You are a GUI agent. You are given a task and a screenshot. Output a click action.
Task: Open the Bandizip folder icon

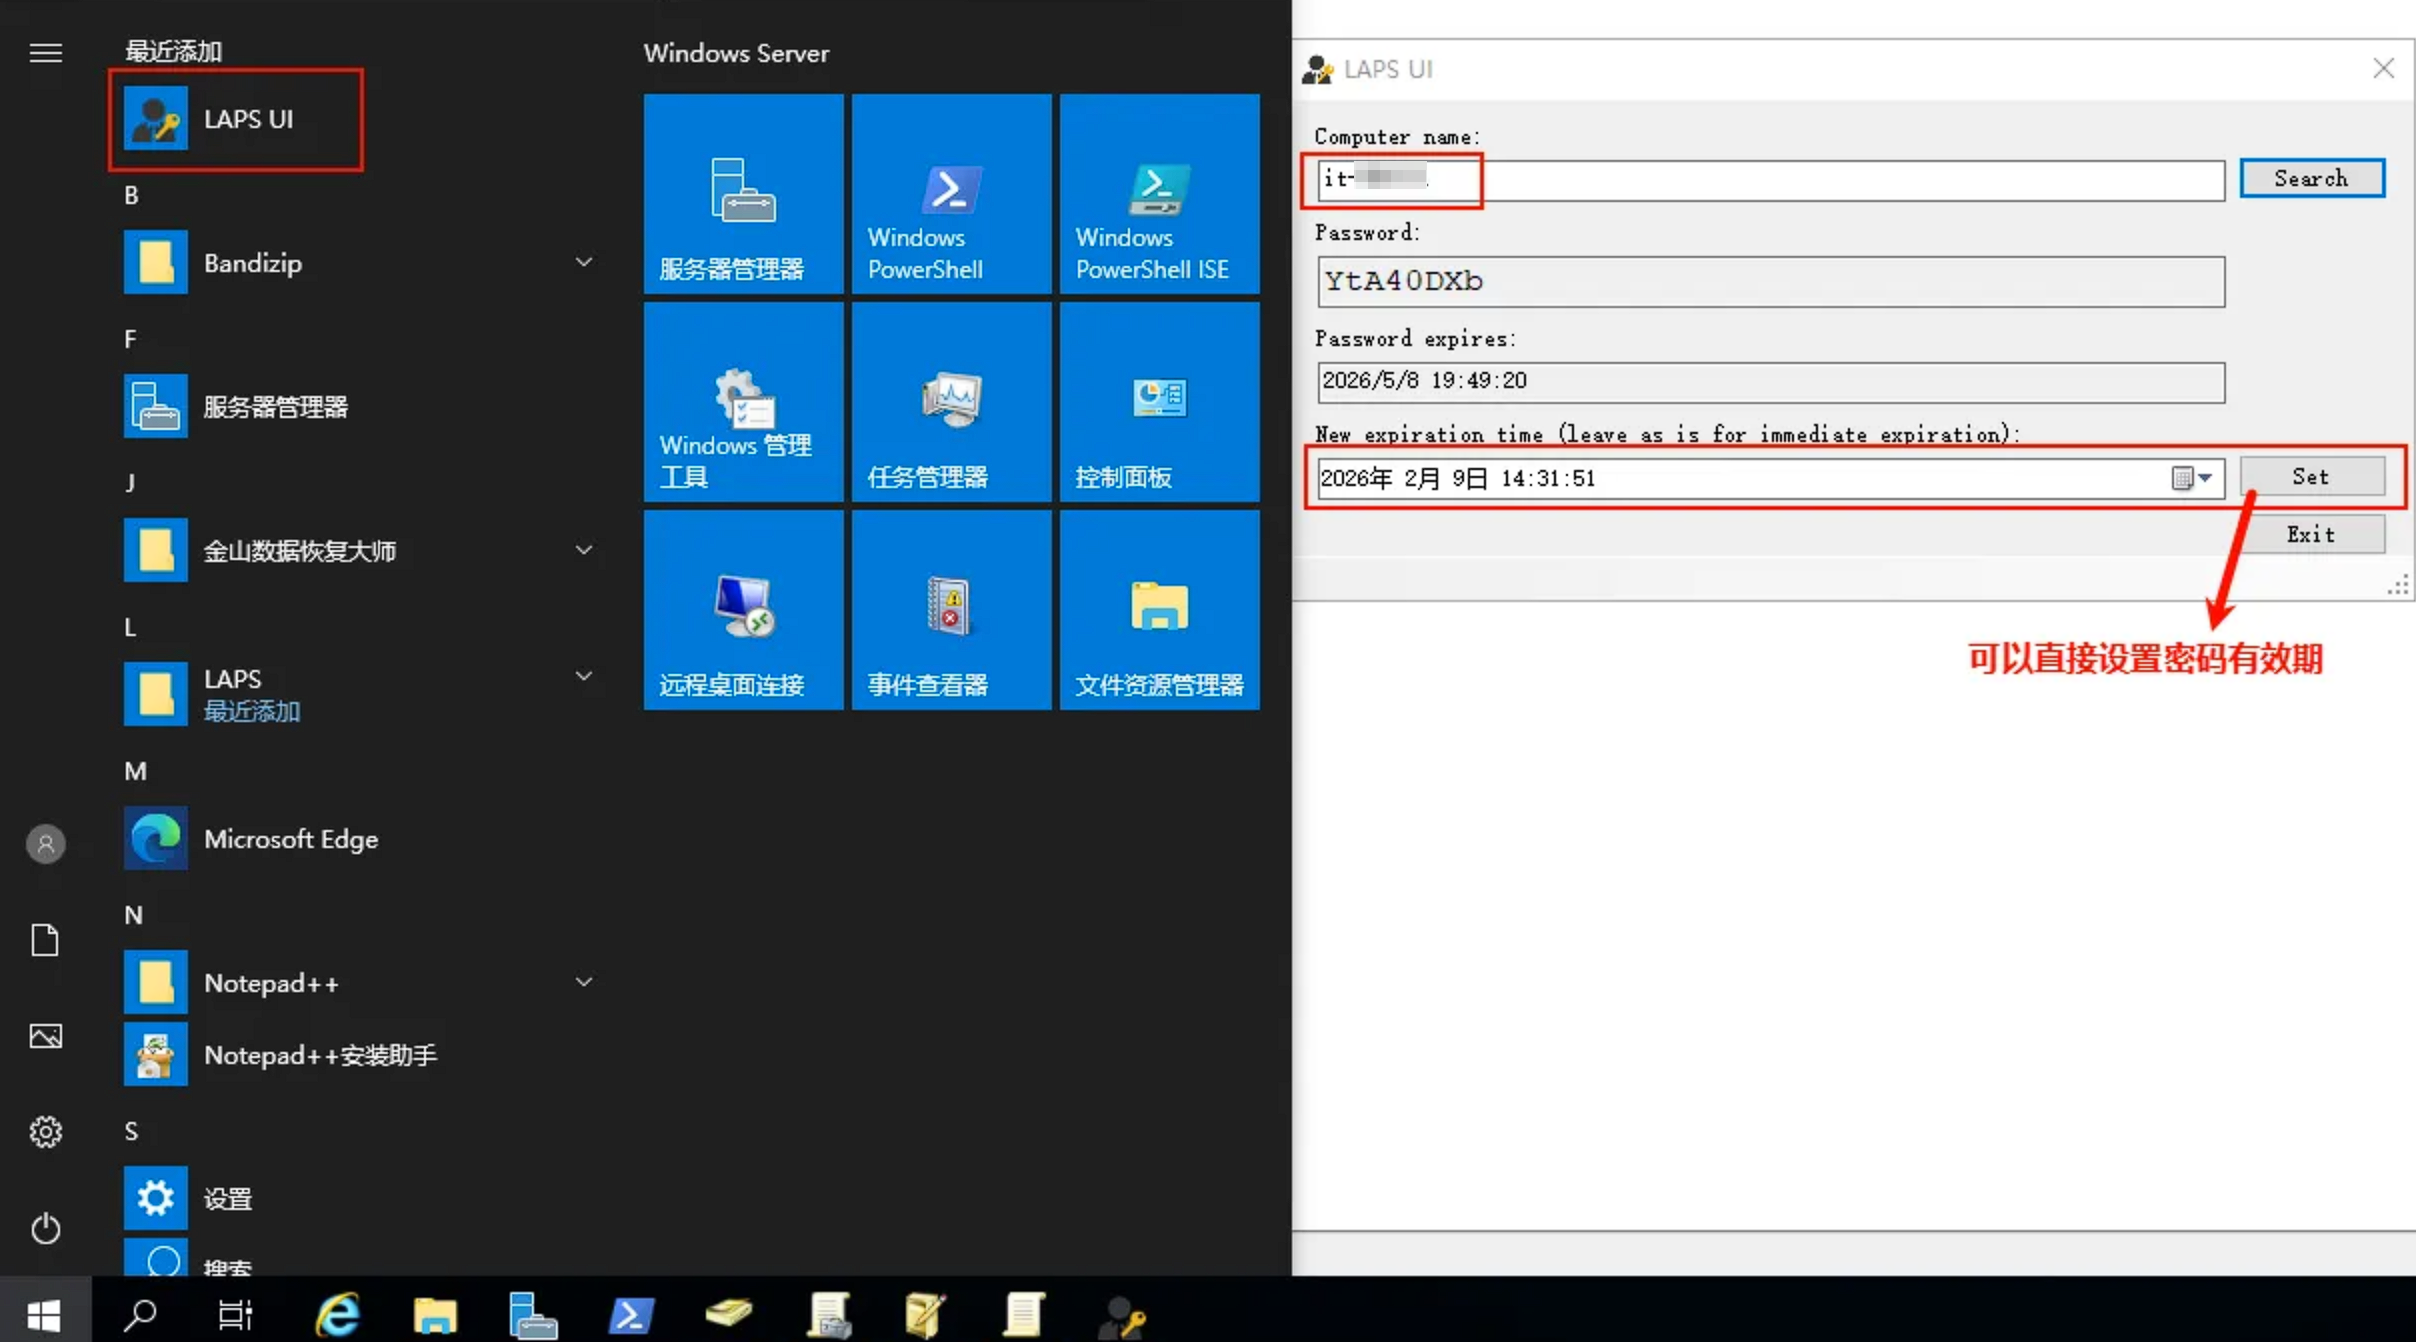pos(155,262)
